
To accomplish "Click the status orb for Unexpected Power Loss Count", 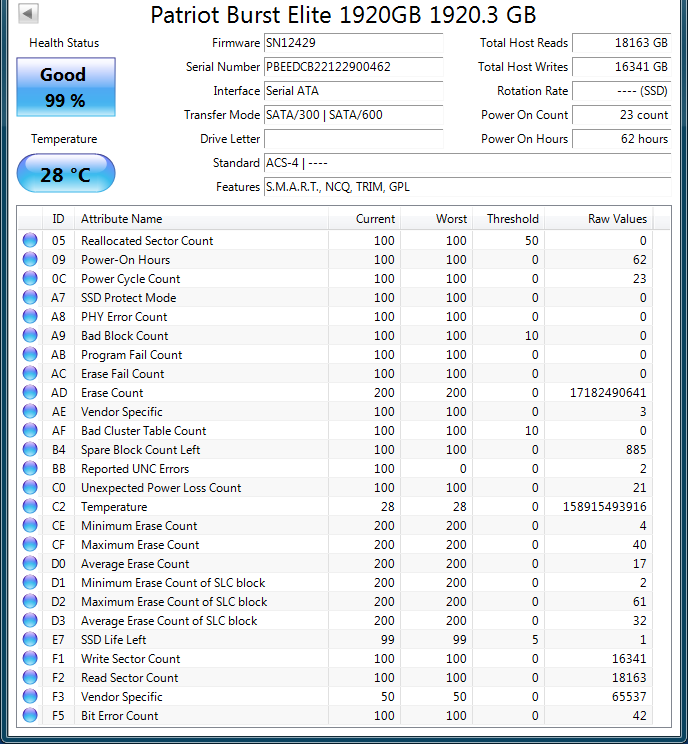I will click(30, 487).
